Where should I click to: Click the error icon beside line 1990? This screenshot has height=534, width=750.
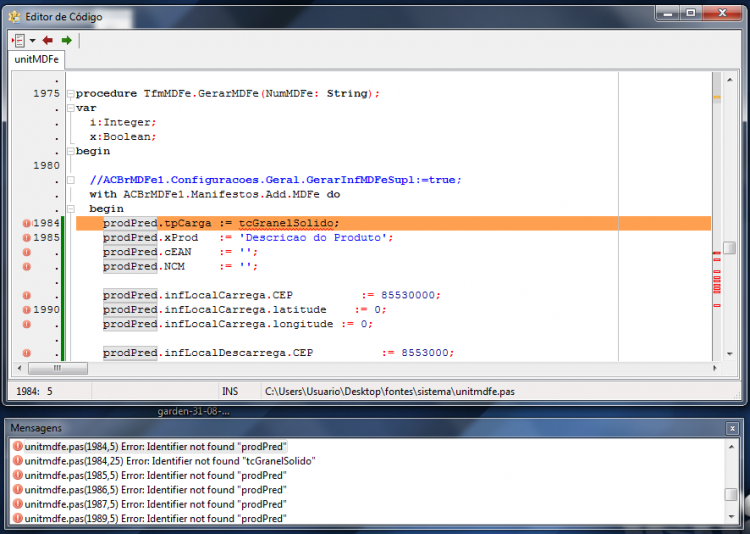[27, 310]
